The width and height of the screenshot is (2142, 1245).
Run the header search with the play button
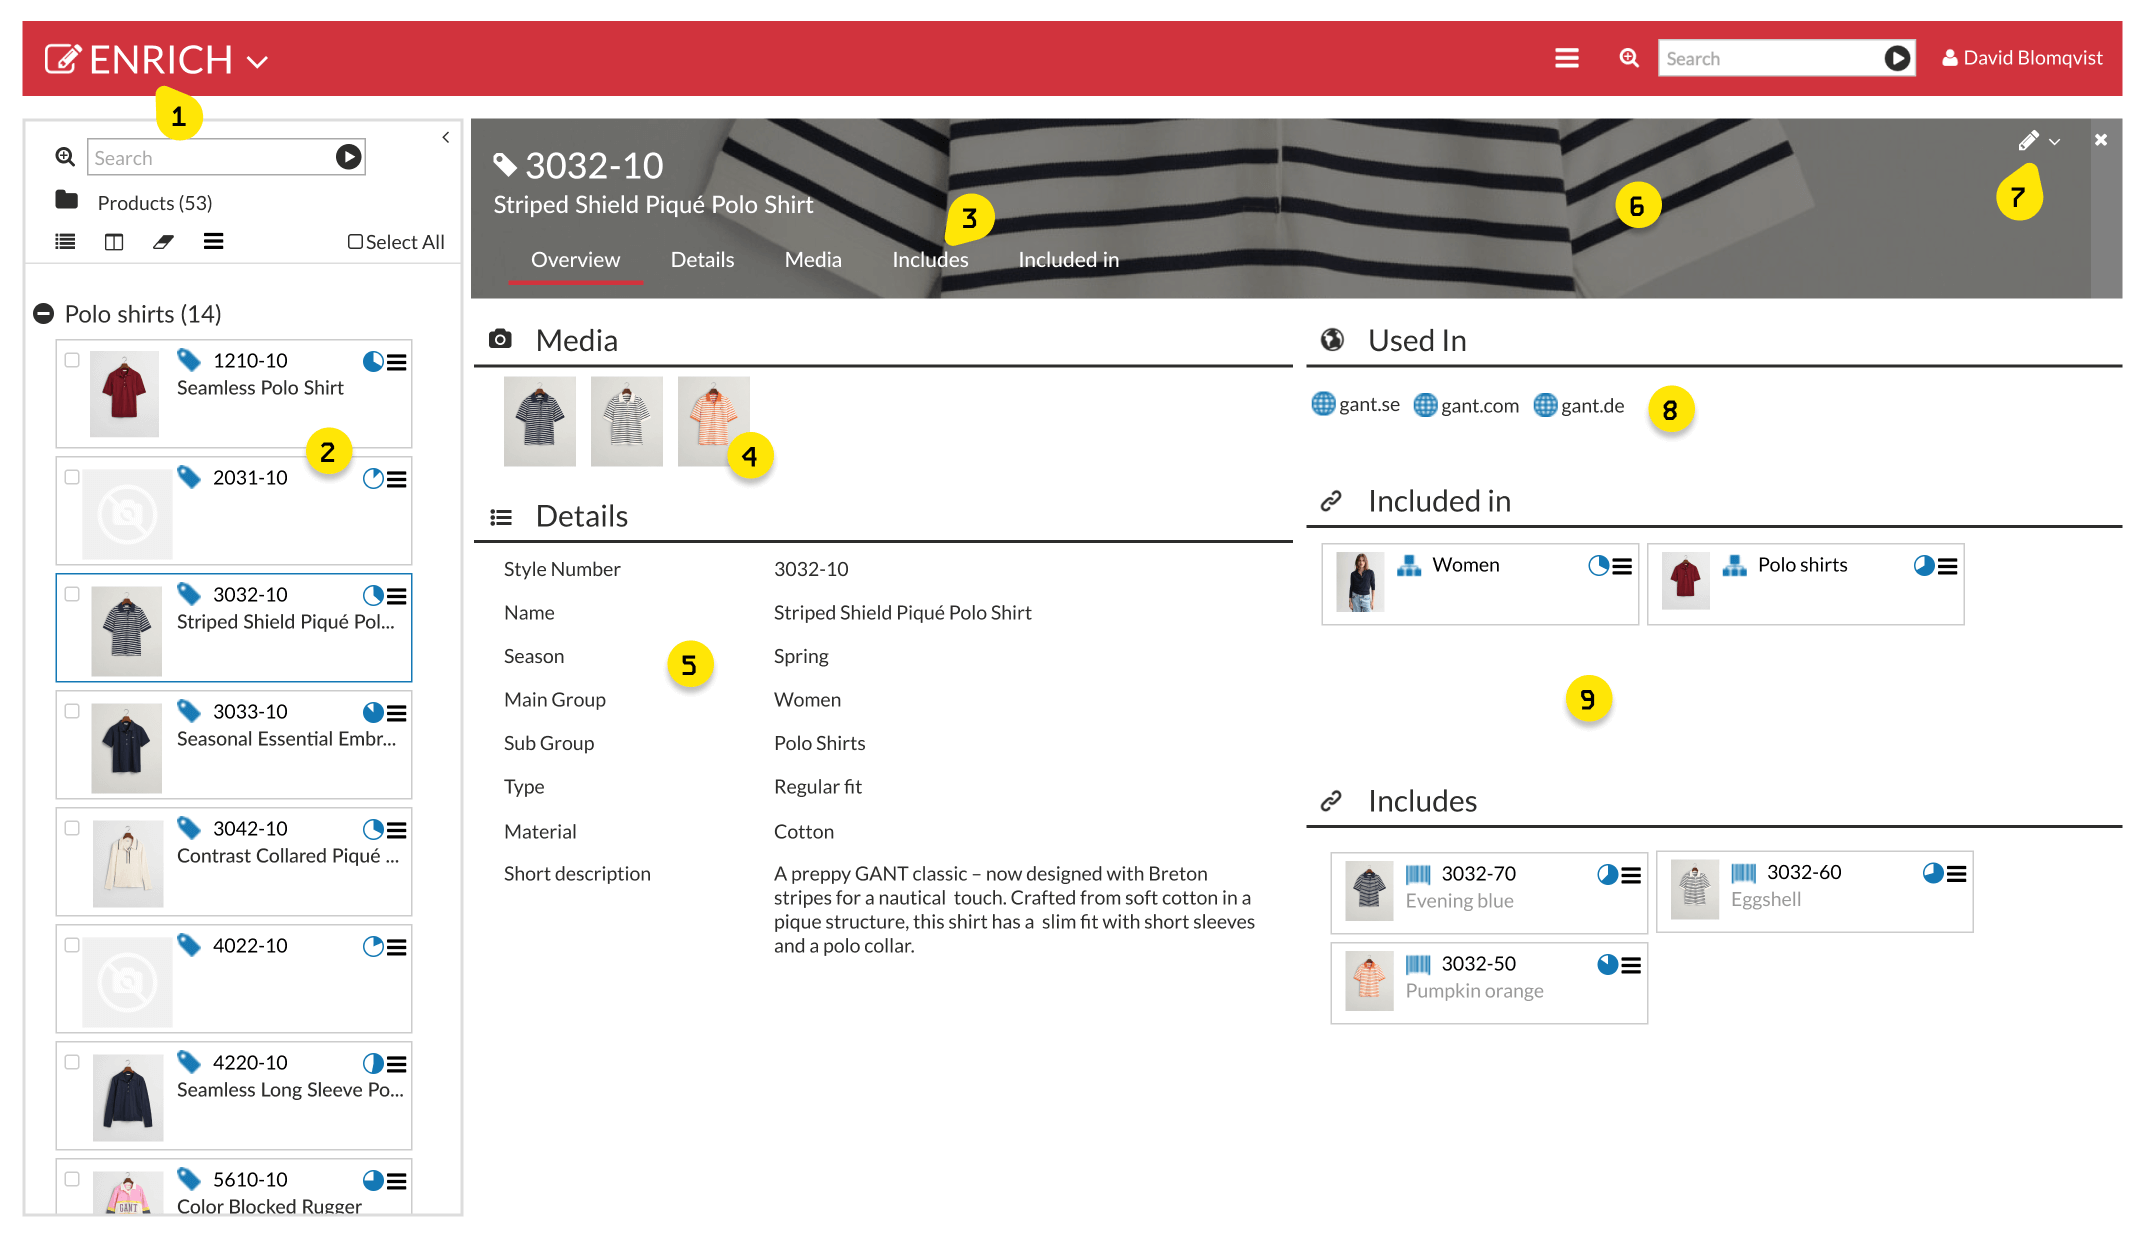coord(1897,59)
